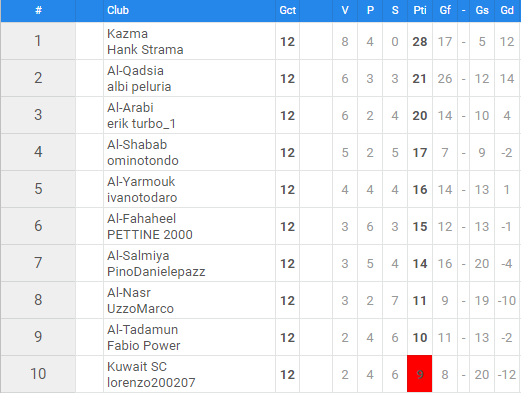Screen dimensions: 521x393
Task: Open the Al-Yarmouk club link
Action: point(141,182)
